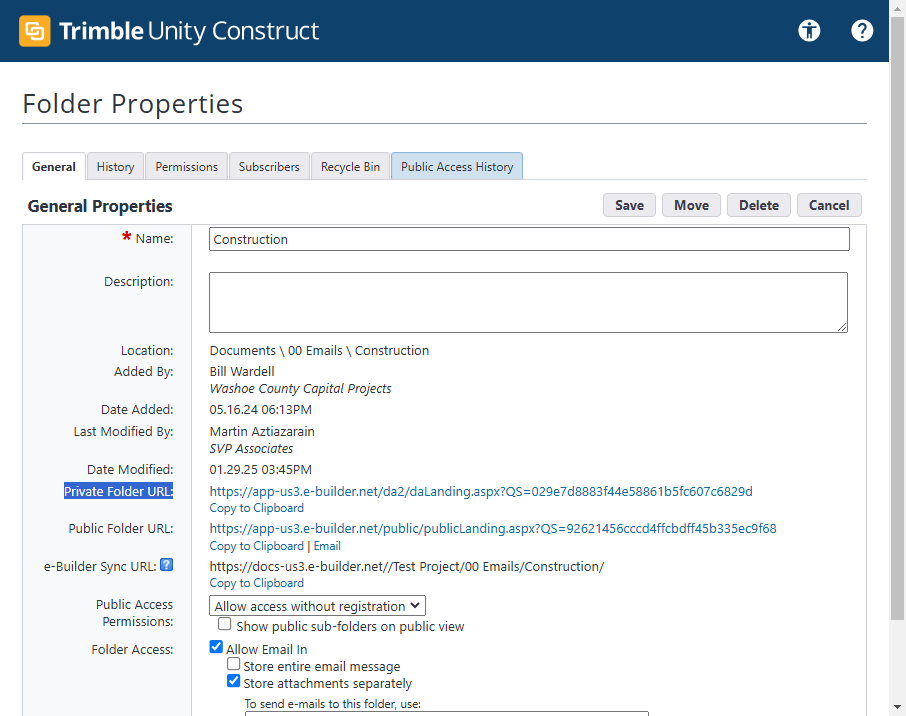Click the Save button

[629, 205]
